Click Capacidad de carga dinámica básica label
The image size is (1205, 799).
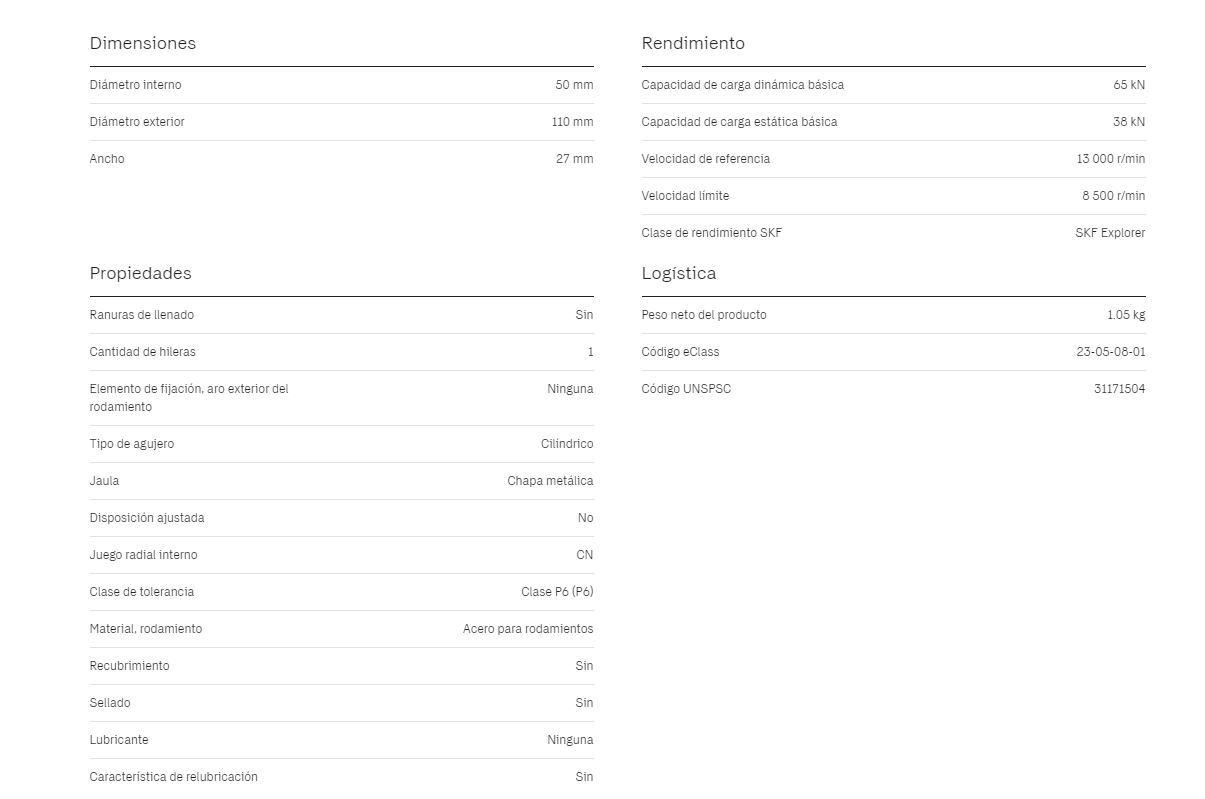pos(742,85)
